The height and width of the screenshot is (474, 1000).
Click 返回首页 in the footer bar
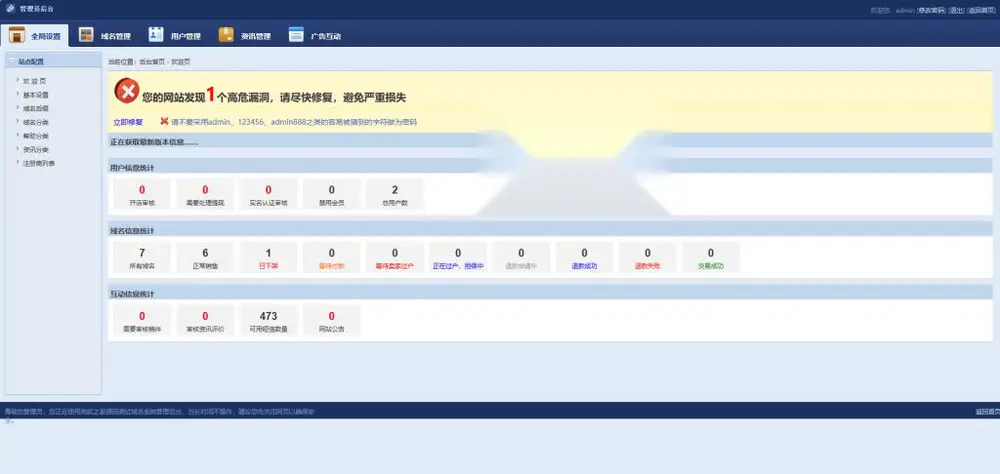[987, 411]
